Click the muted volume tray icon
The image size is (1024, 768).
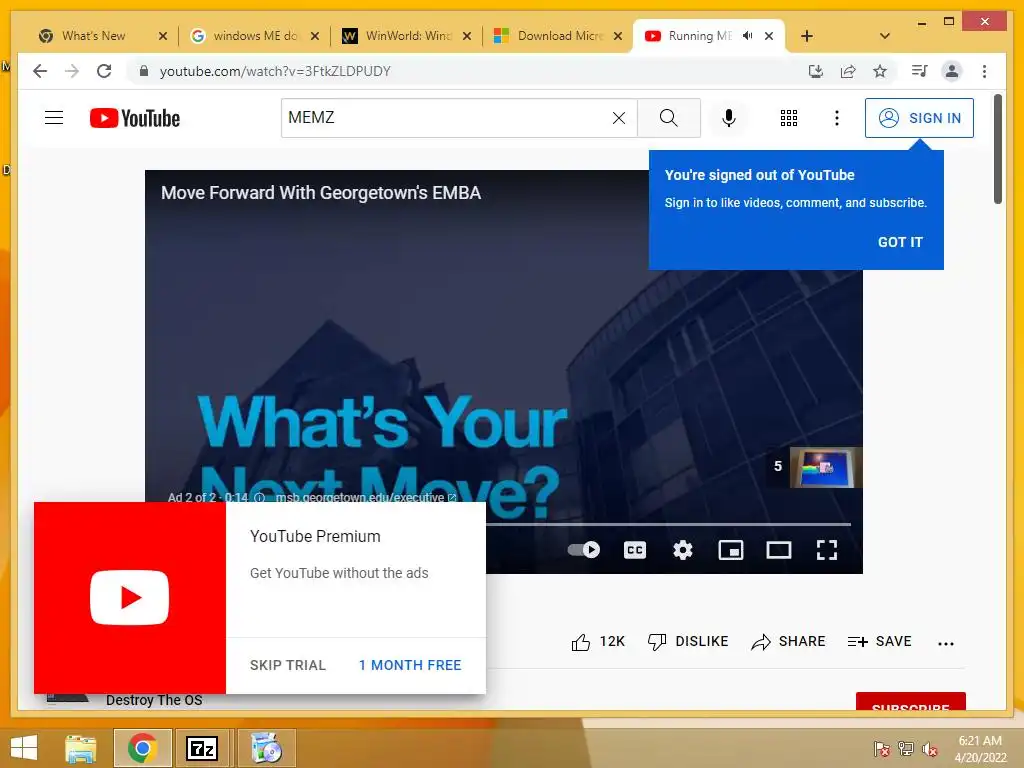click(x=930, y=749)
